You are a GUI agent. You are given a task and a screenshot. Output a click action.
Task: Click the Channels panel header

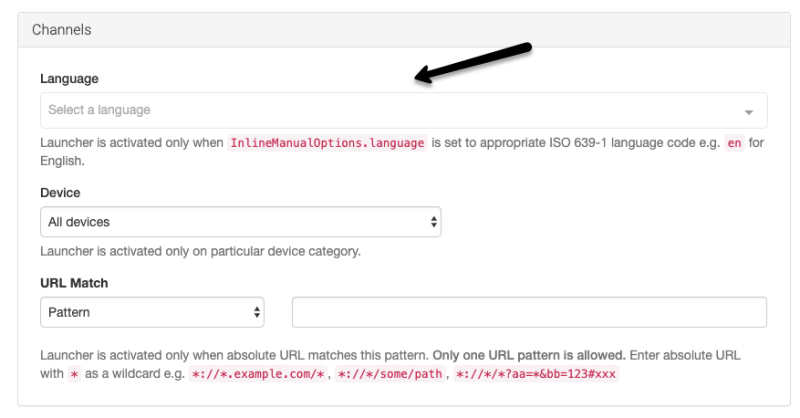(x=404, y=30)
